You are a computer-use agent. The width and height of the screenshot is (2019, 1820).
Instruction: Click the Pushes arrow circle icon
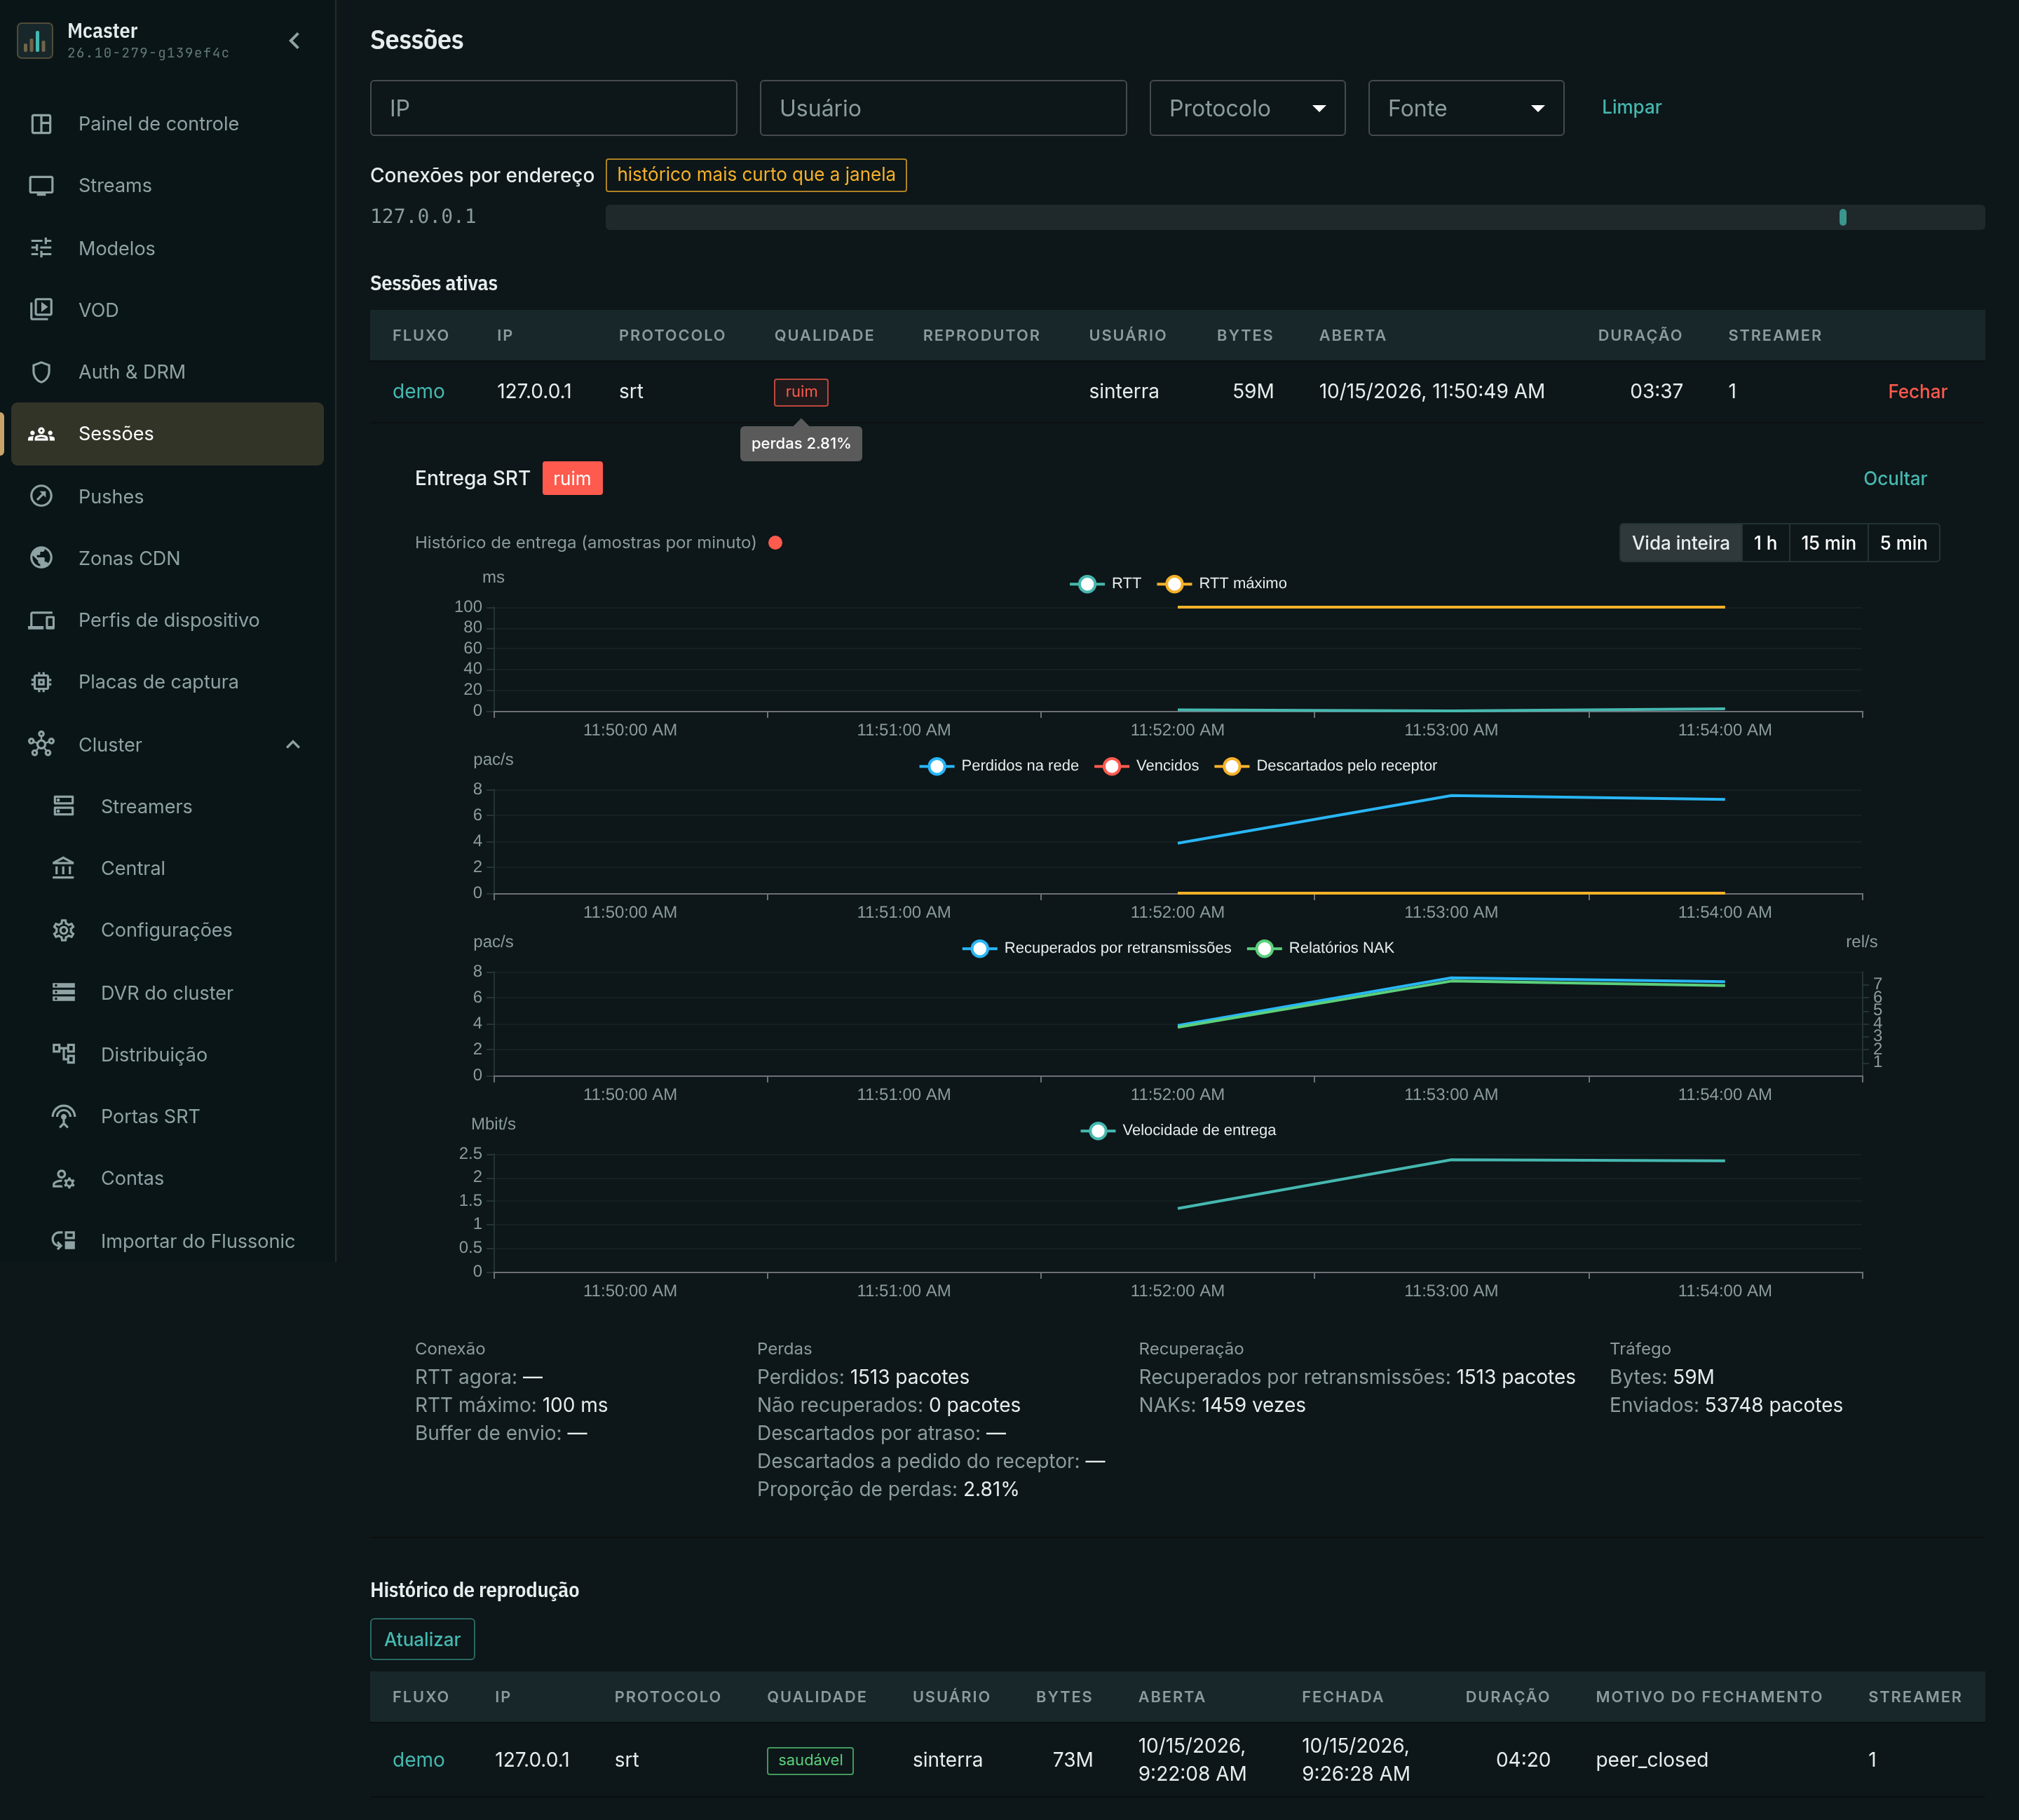[x=41, y=496]
